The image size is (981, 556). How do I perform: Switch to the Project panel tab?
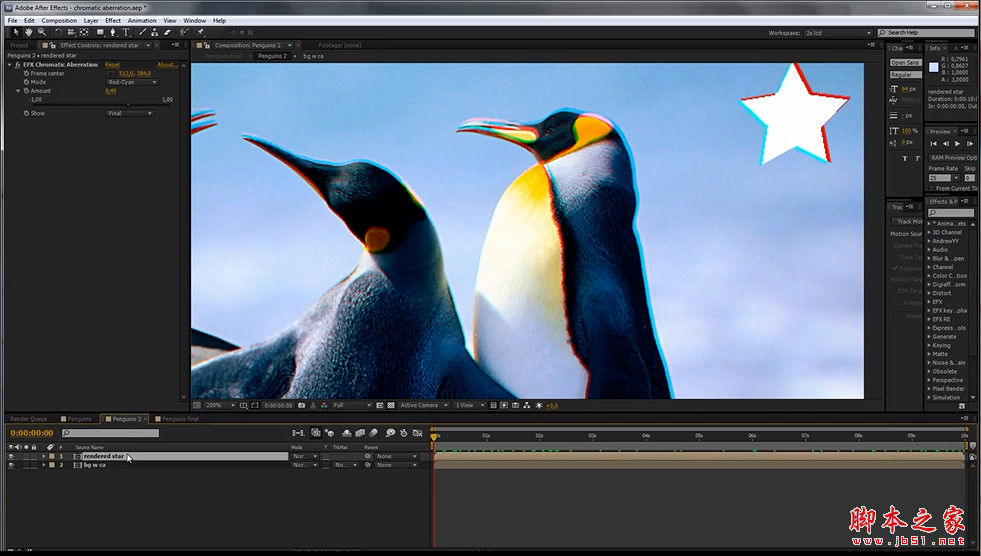[19, 45]
